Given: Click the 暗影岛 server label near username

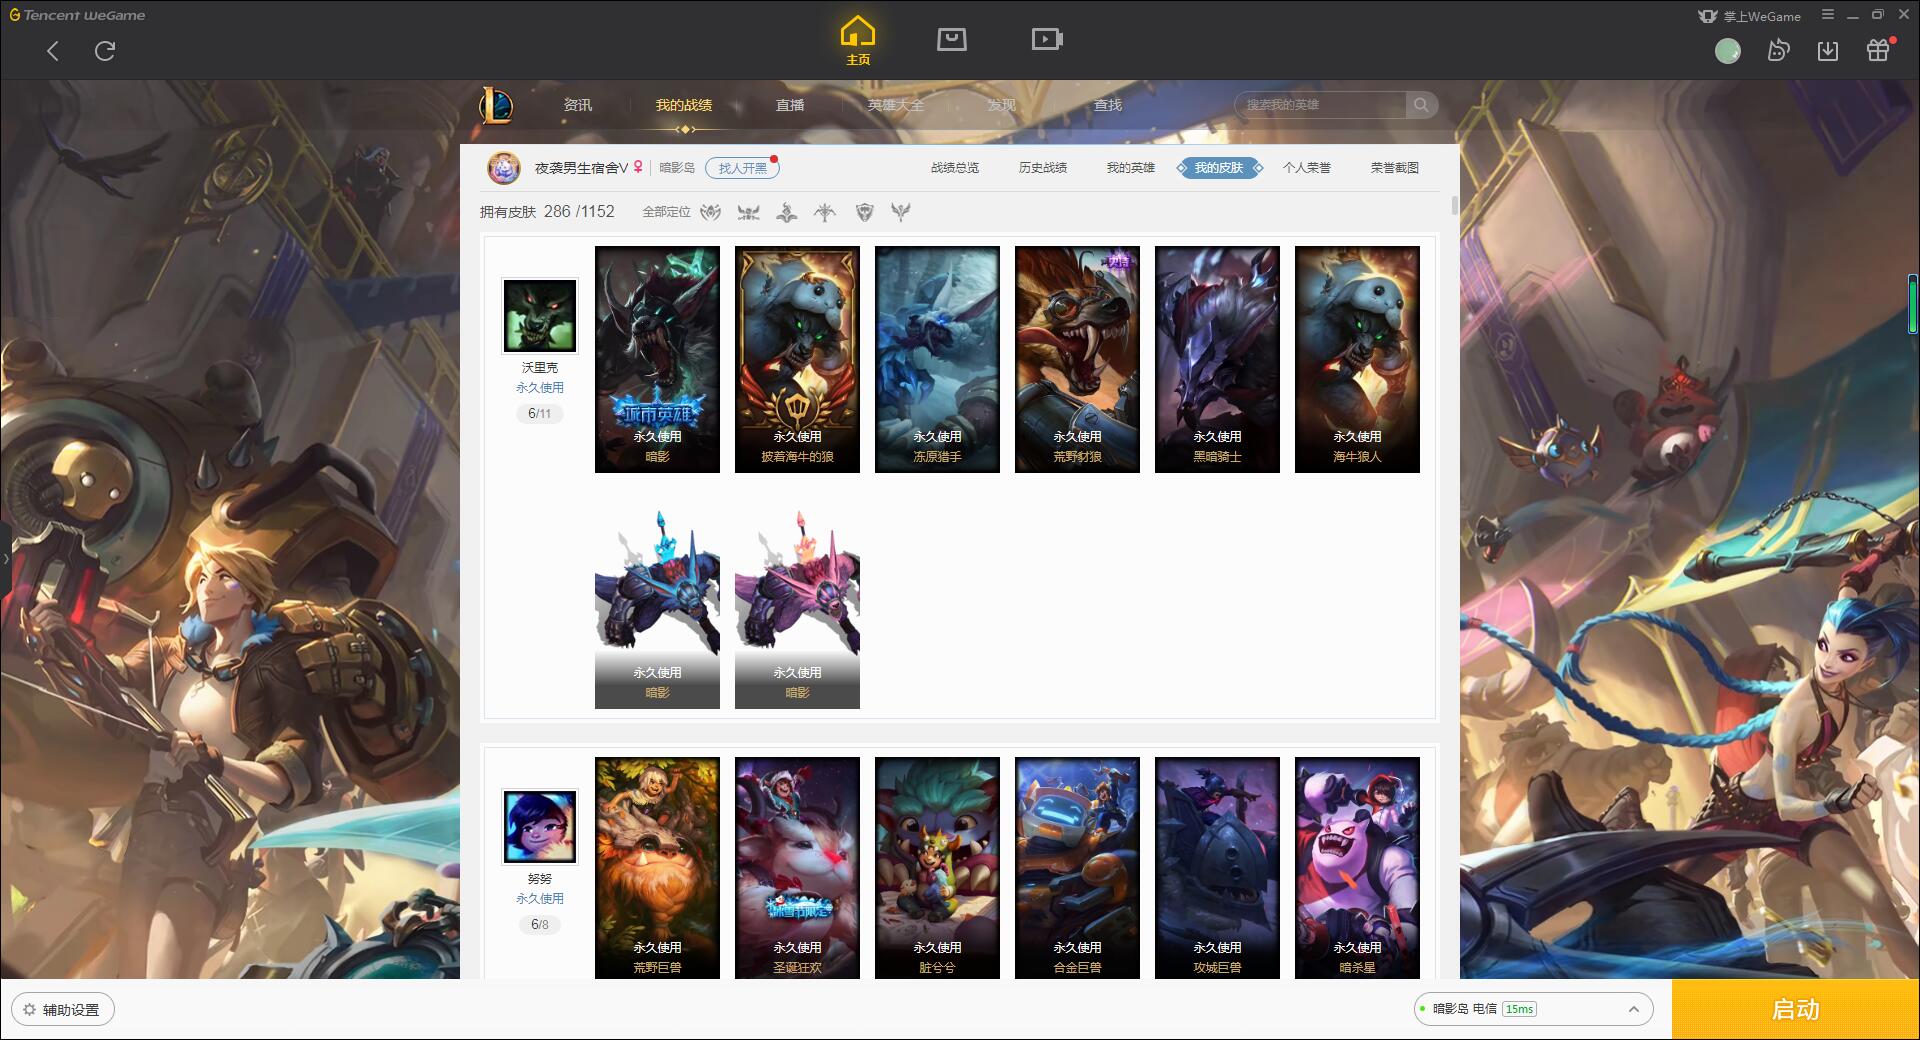Looking at the screenshot, I should click(x=677, y=168).
